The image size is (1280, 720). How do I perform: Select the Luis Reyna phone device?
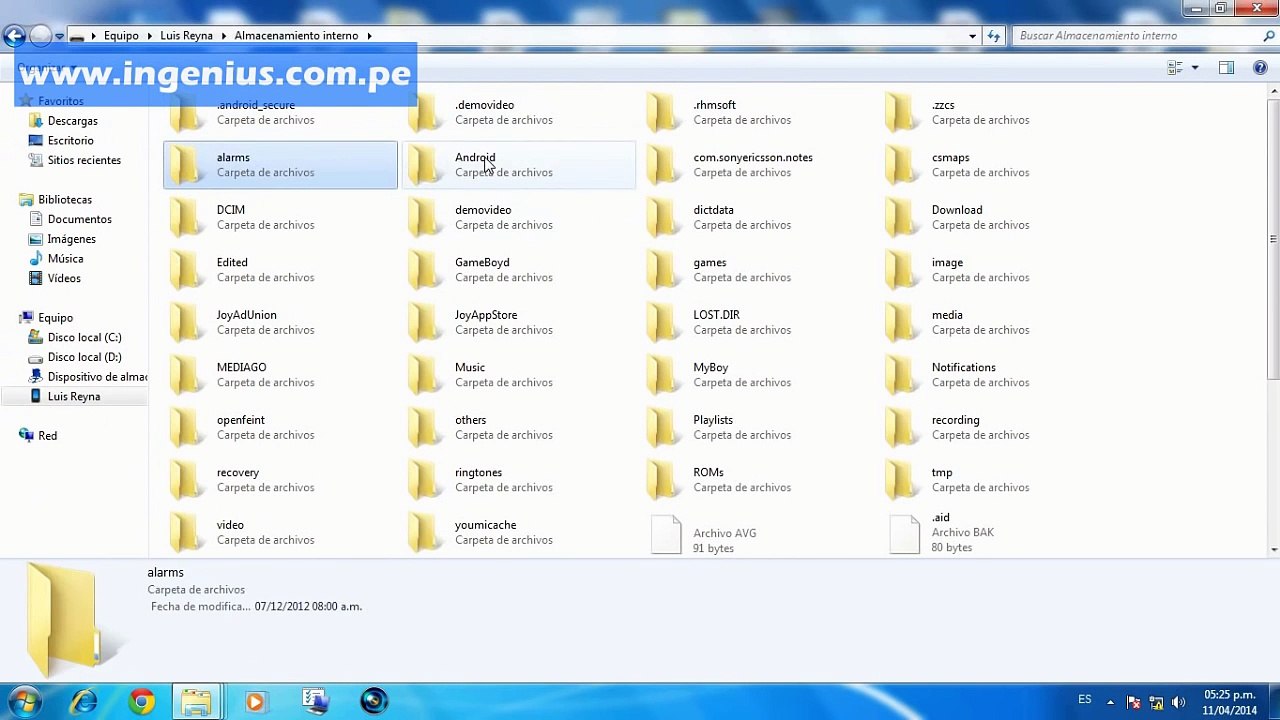point(74,397)
